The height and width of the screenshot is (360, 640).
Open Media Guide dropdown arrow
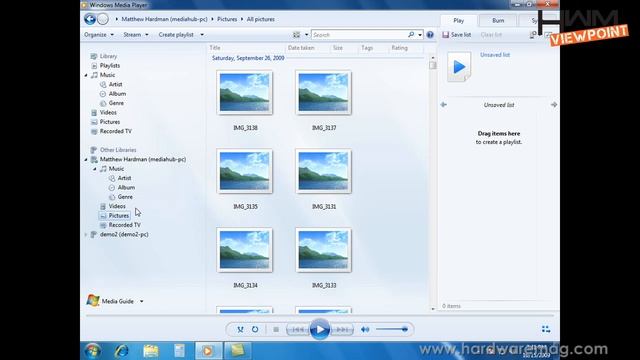pos(142,302)
